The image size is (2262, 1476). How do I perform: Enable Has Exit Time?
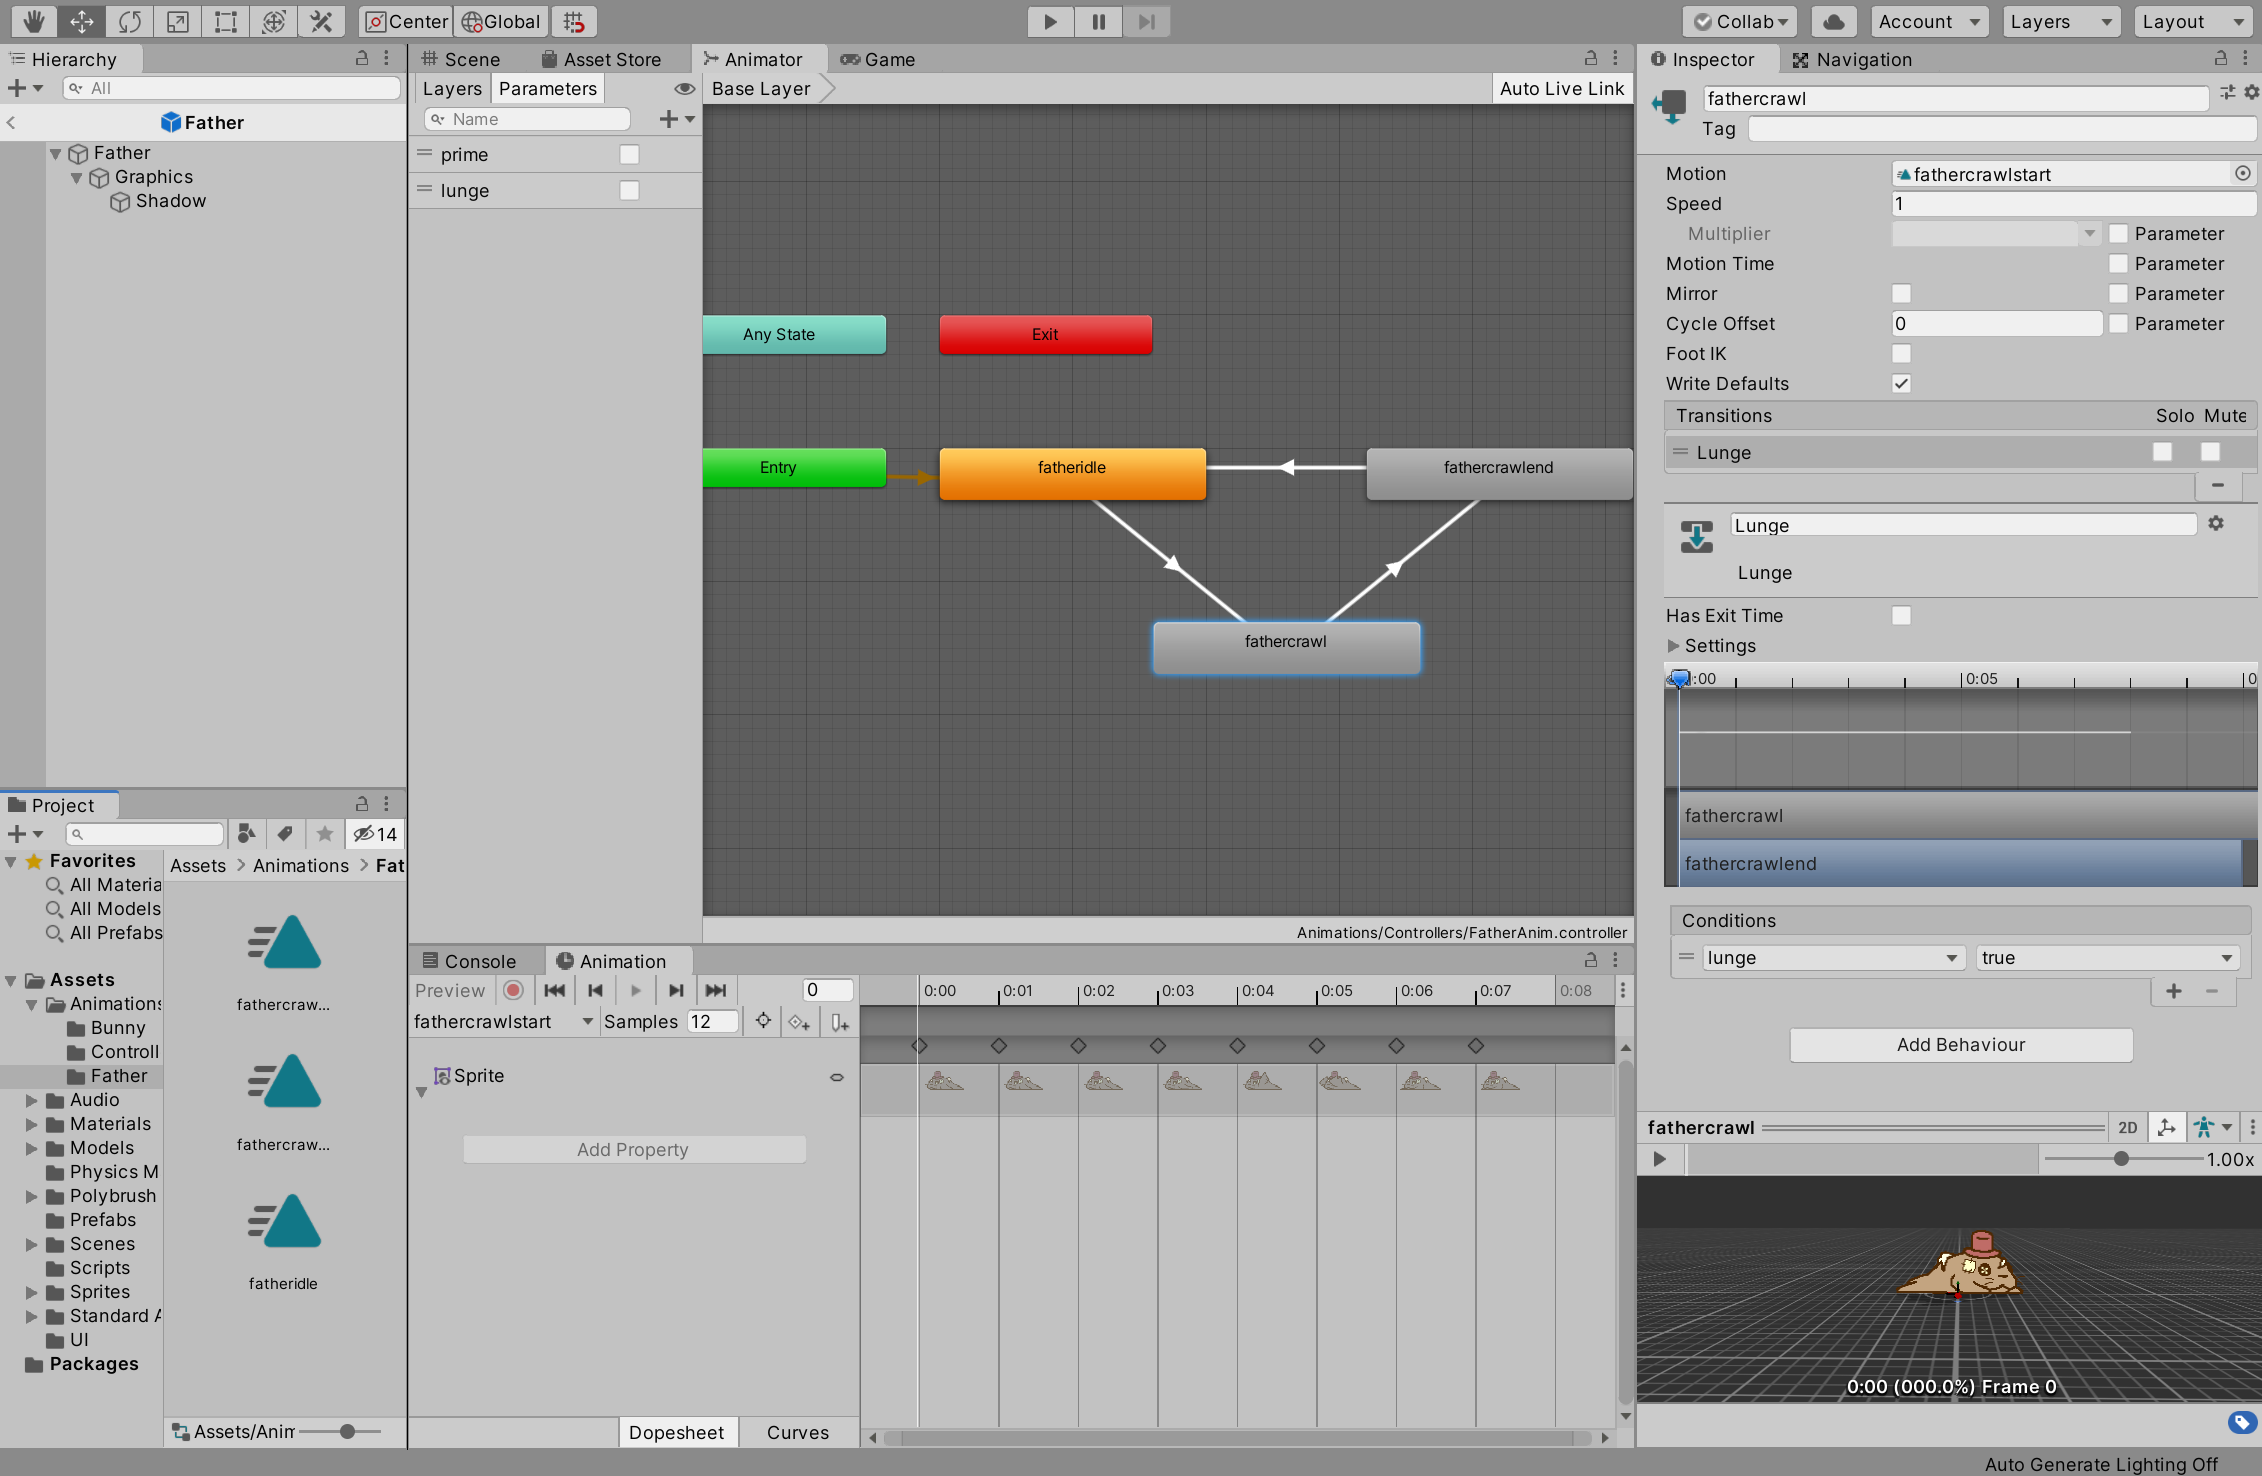pyautogui.click(x=1901, y=615)
